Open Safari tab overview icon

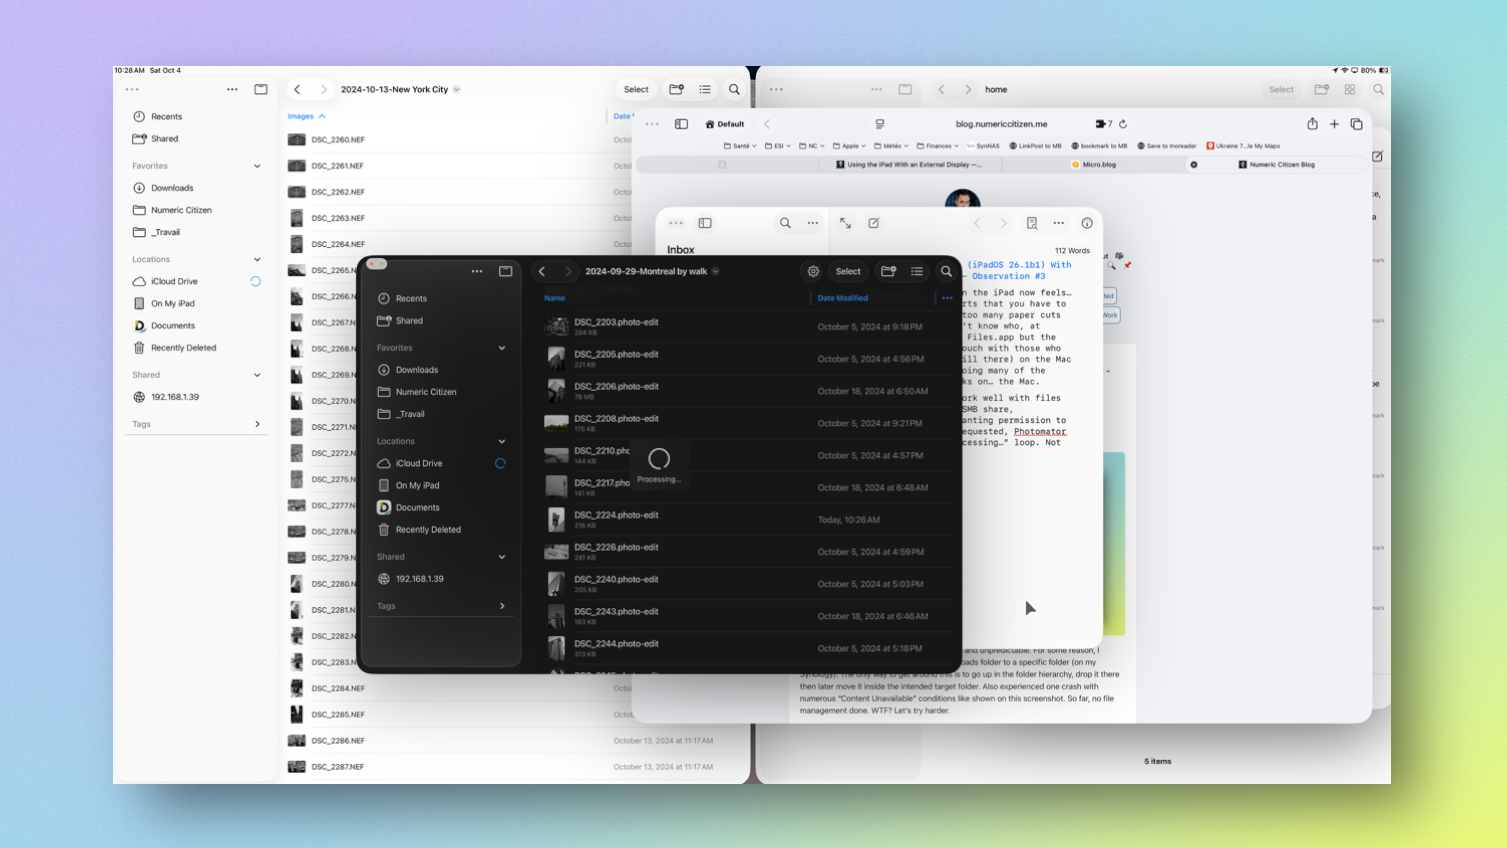[1356, 124]
